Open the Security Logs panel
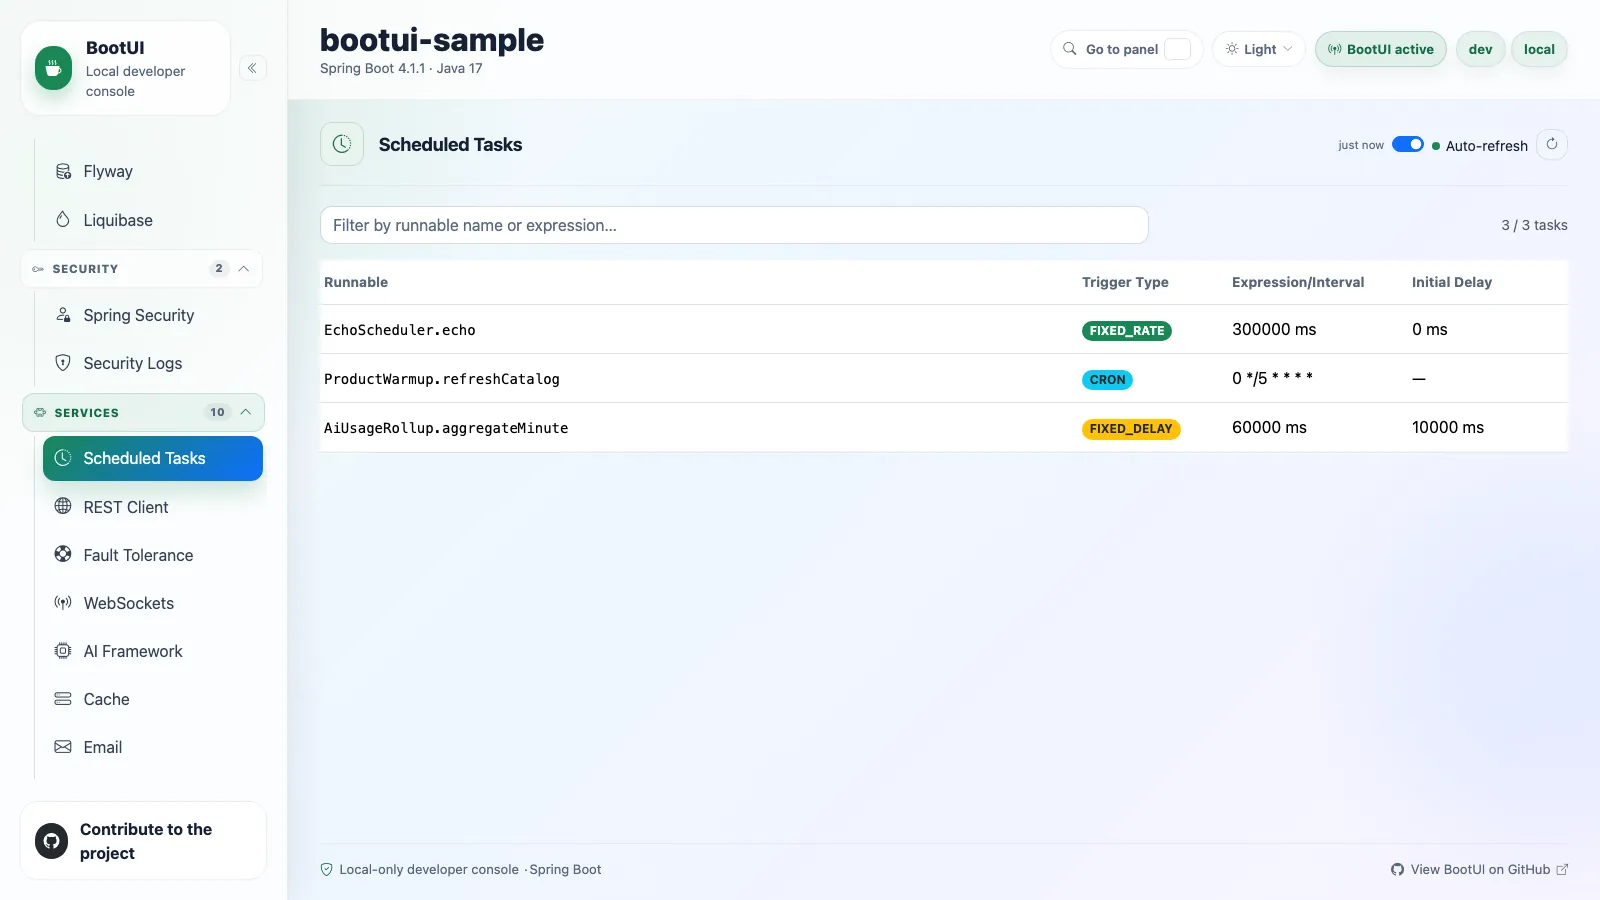The width and height of the screenshot is (1600, 900). (x=153, y=363)
